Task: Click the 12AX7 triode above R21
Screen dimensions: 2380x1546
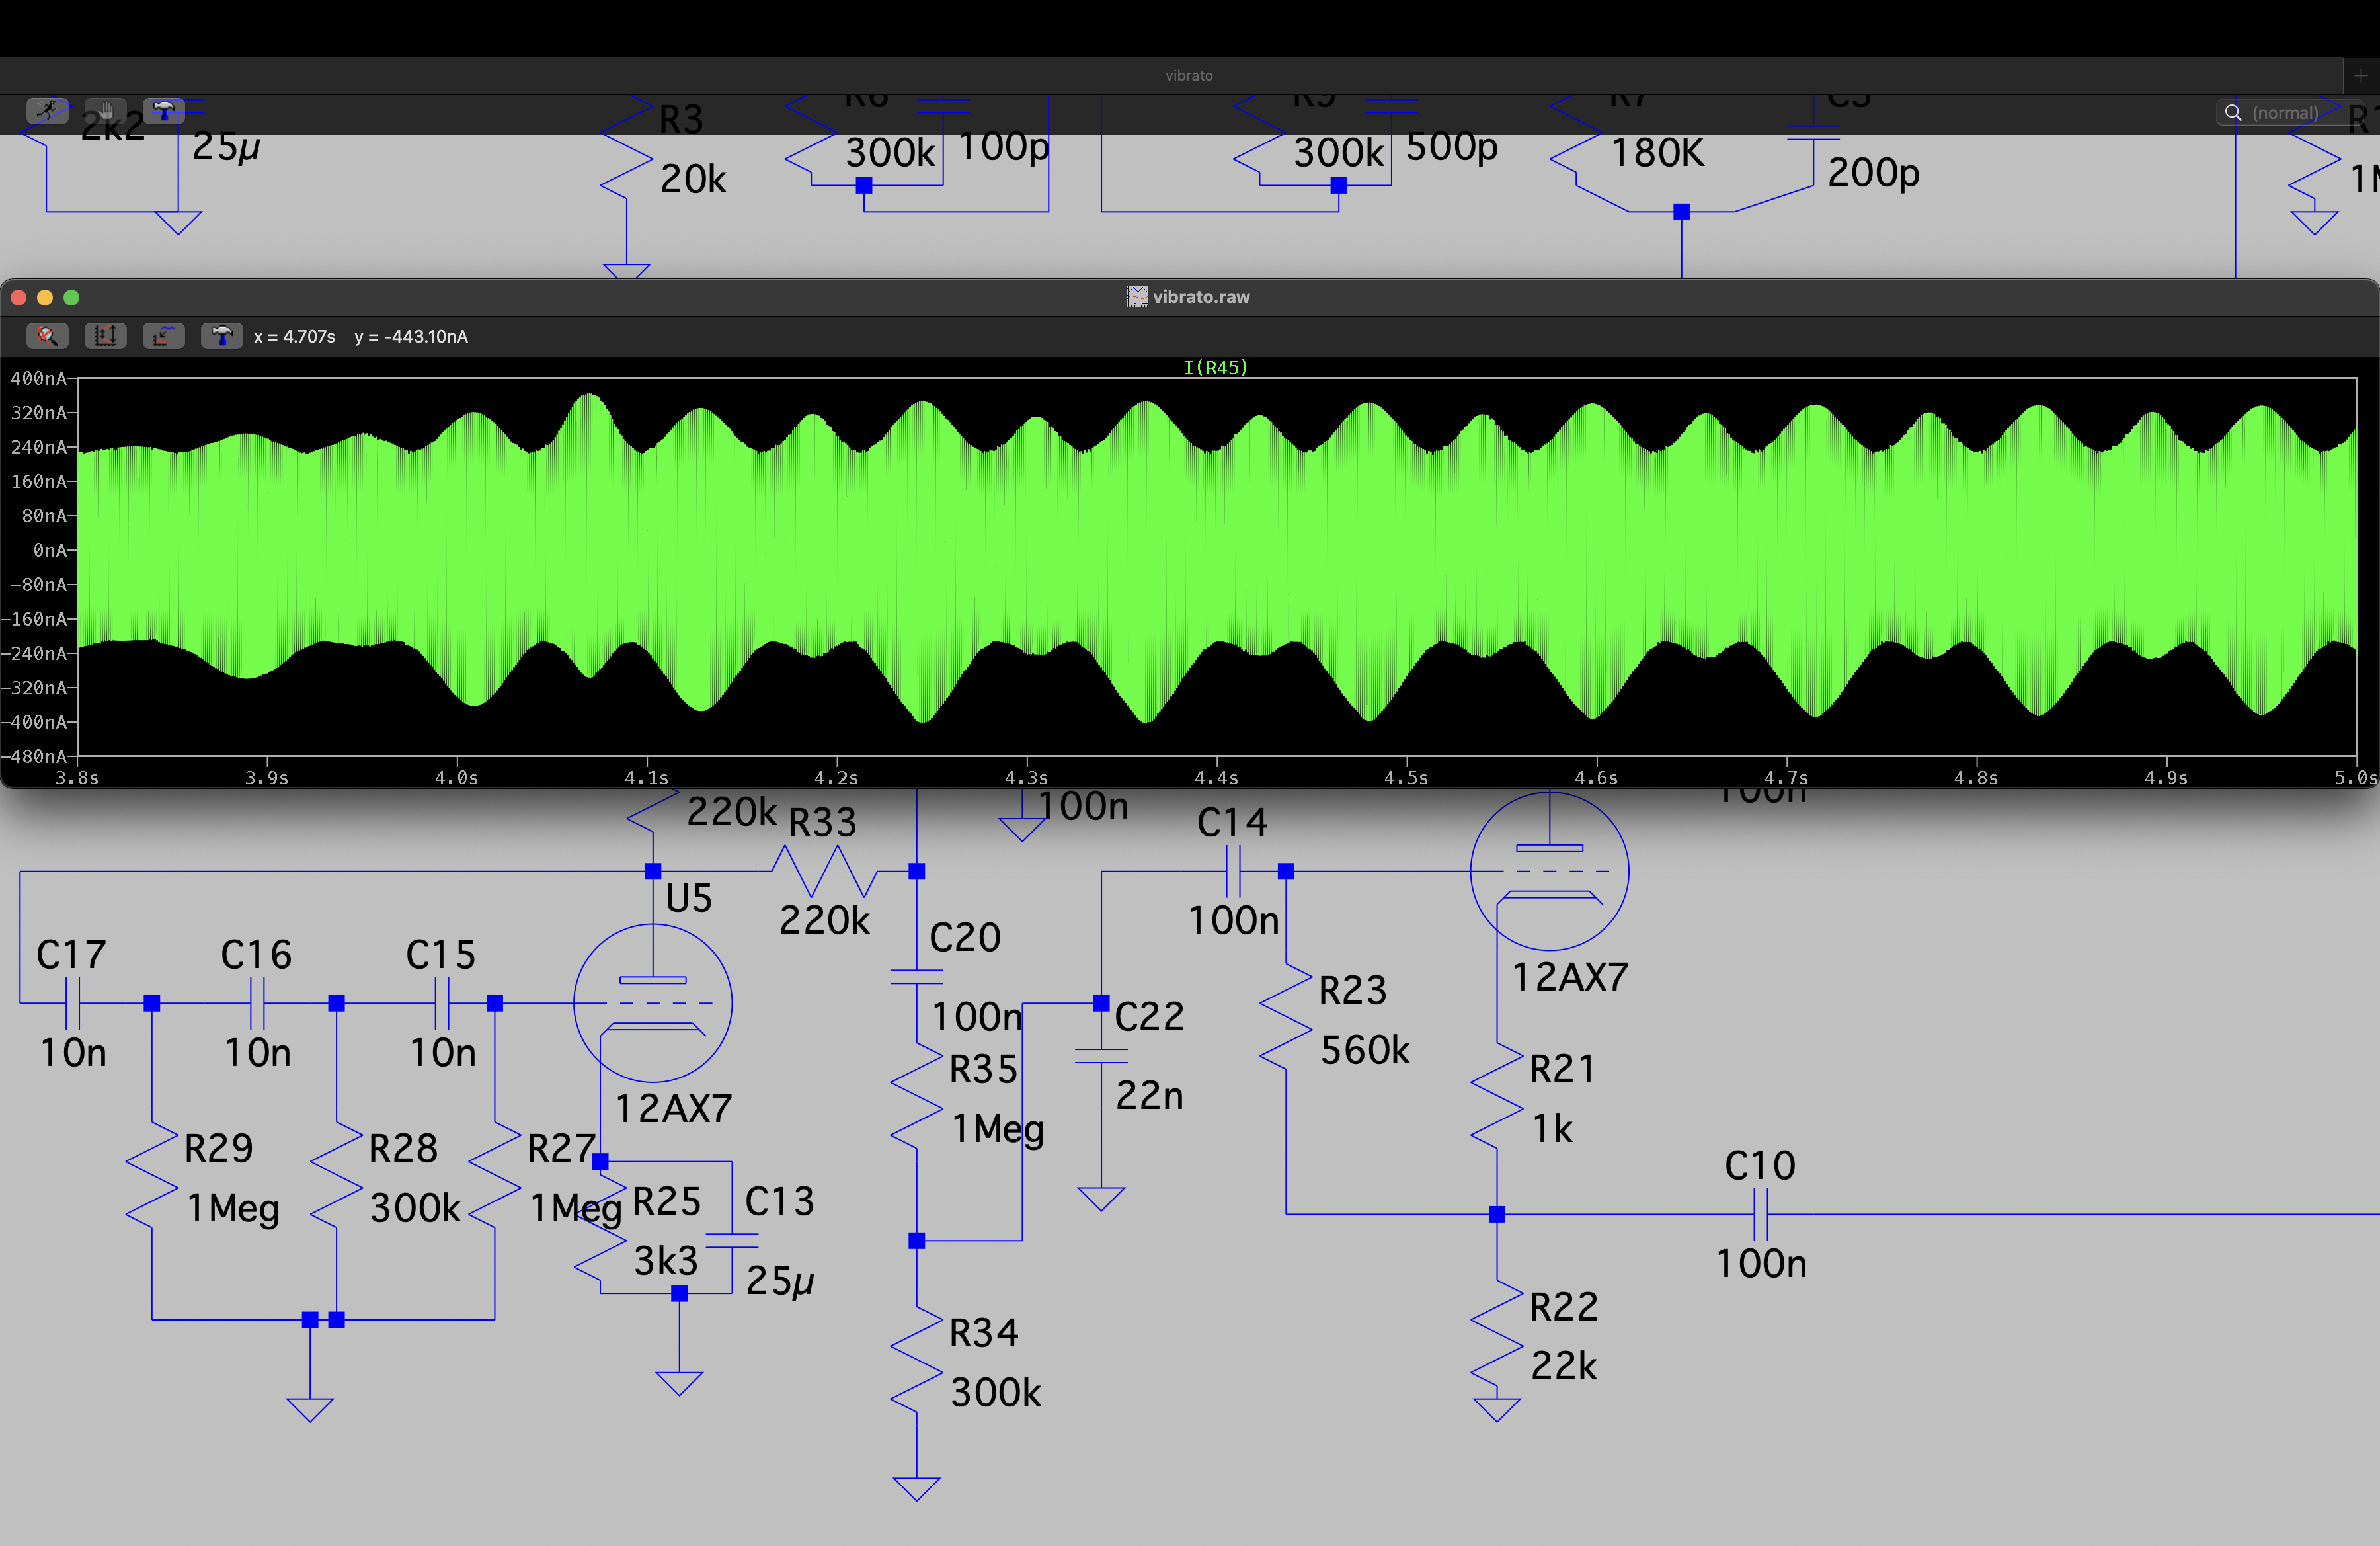Action: (x=1549, y=871)
